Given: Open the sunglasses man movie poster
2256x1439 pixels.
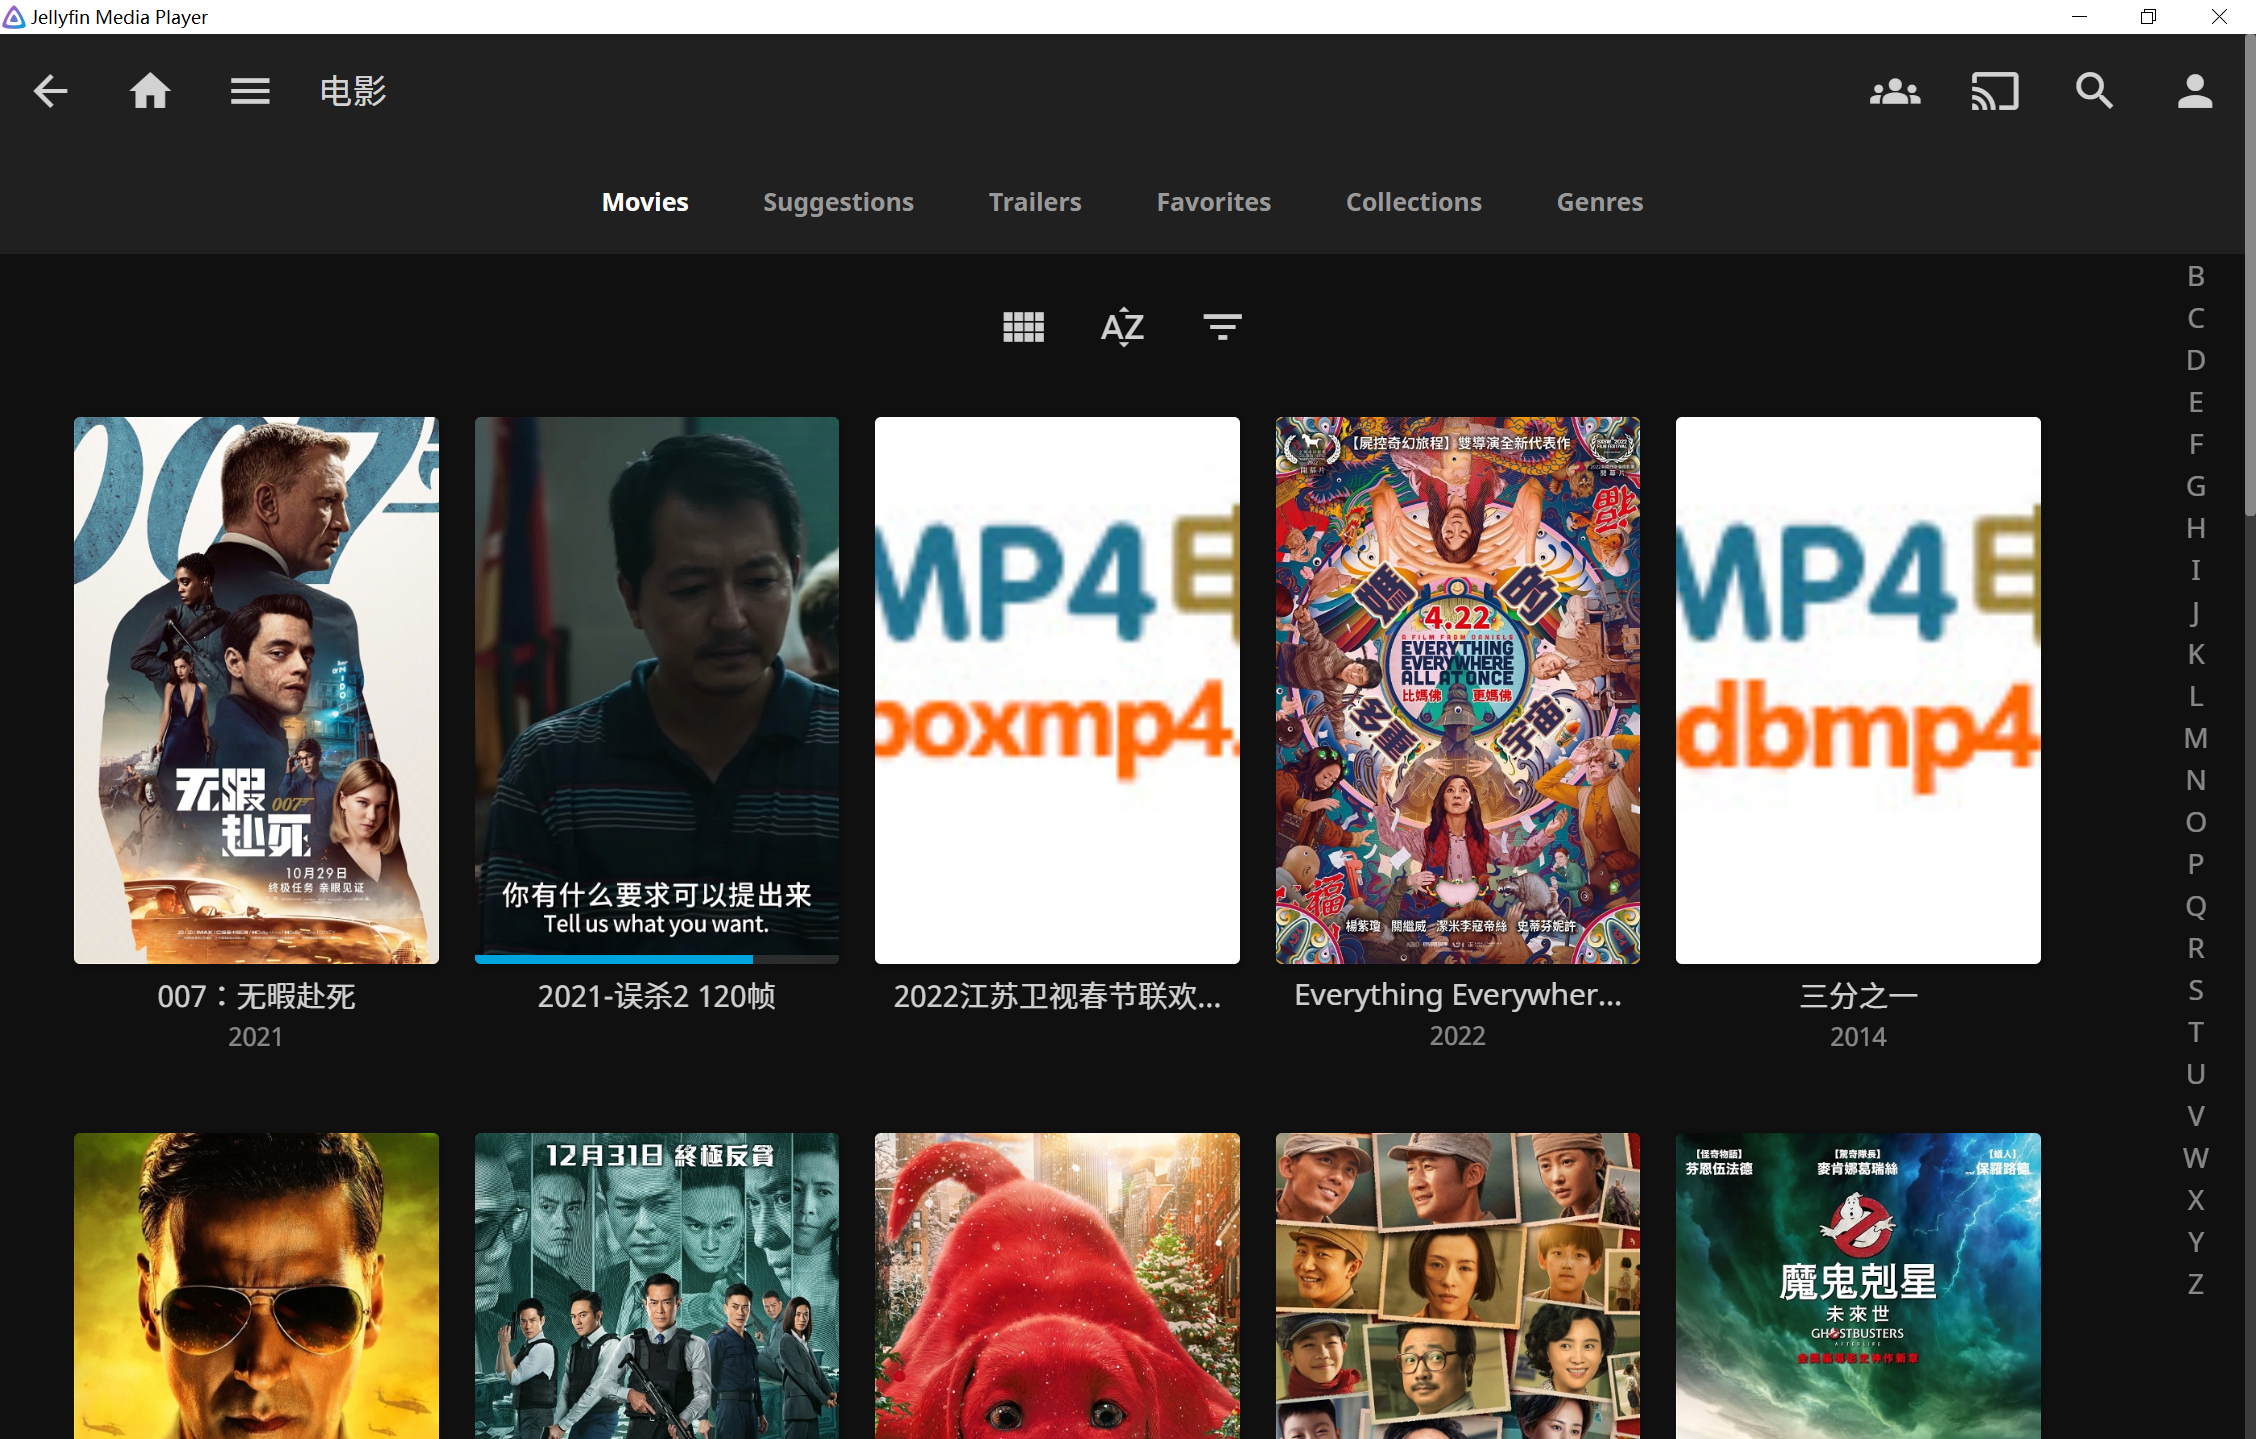Looking at the screenshot, I should tap(256, 1286).
